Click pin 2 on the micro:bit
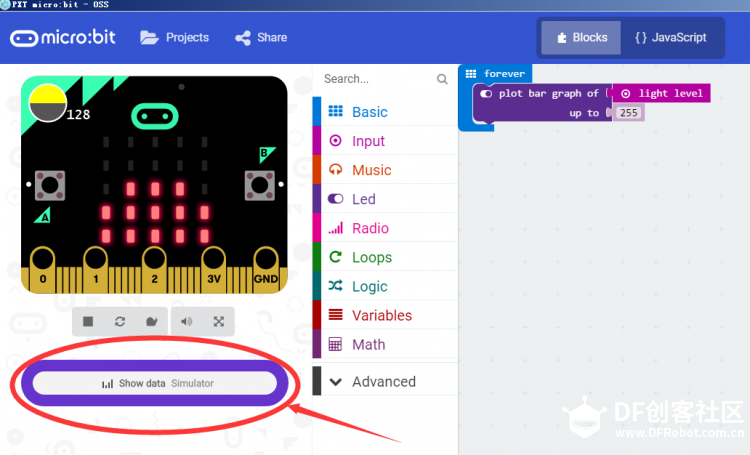This screenshot has width=750, height=455. click(154, 269)
